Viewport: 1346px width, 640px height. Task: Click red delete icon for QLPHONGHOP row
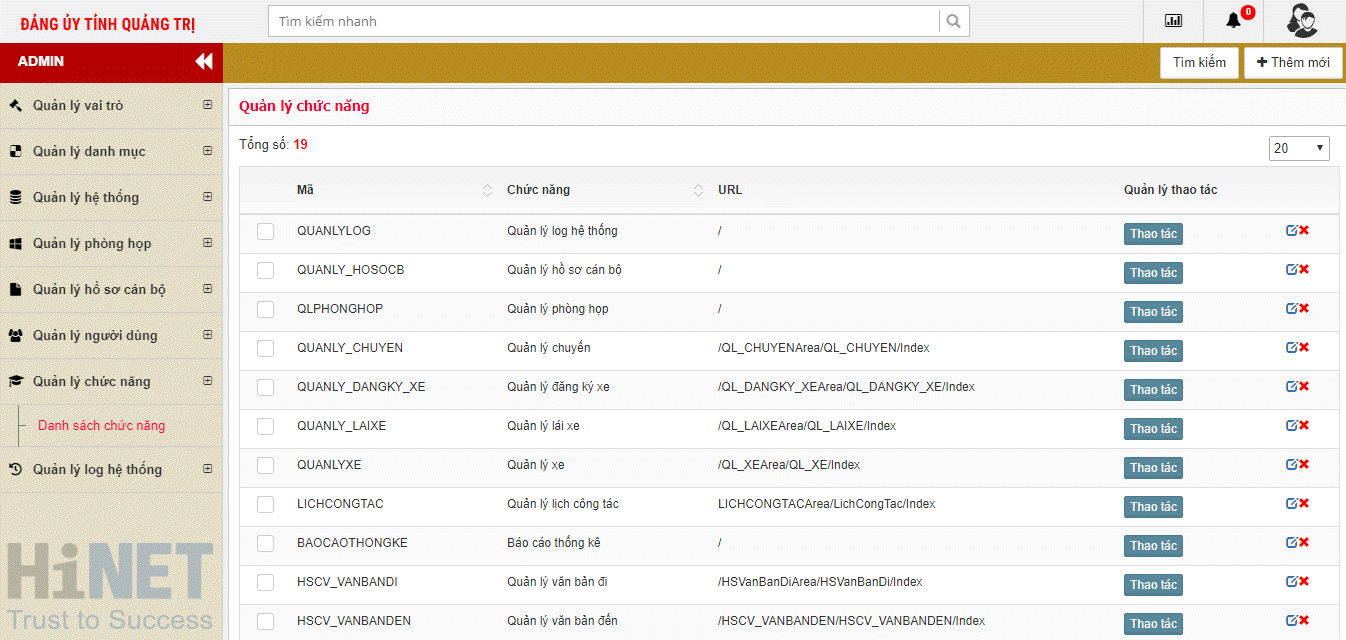click(x=1304, y=309)
